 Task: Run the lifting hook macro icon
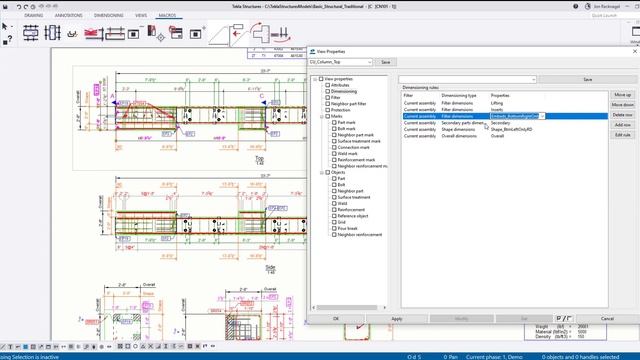click(72, 33)
